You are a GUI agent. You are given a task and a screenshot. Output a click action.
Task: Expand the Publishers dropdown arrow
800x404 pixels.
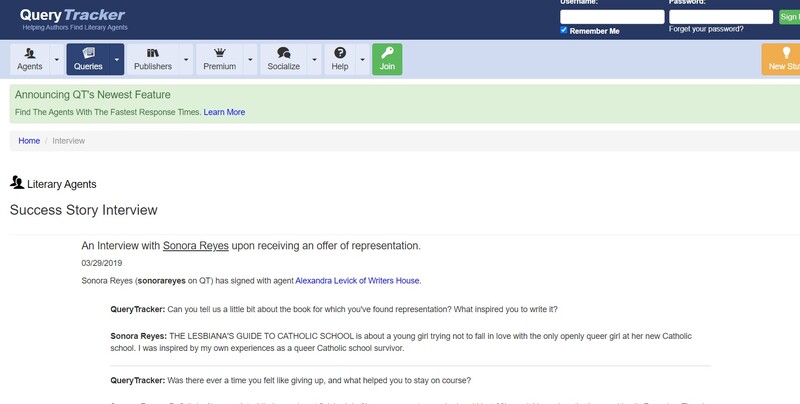[x=186, y=59]
